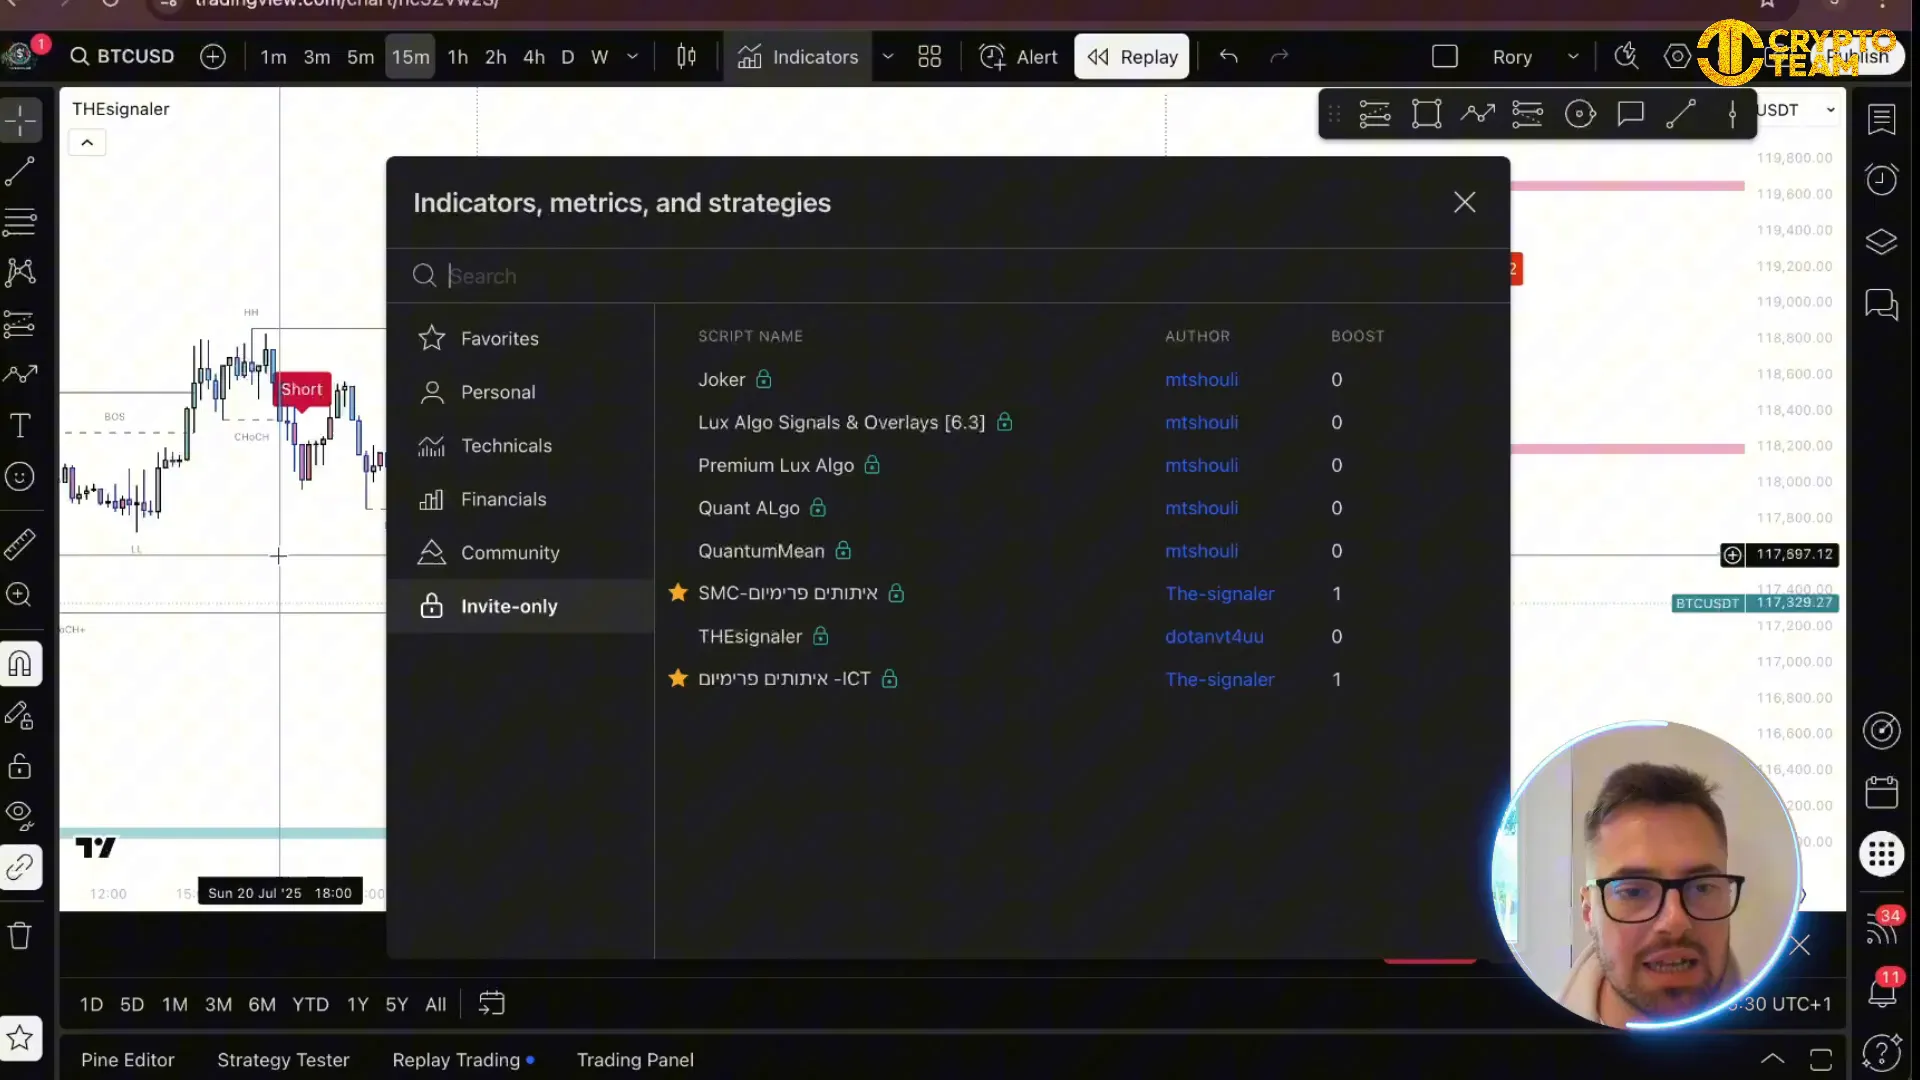Open The-signaler author link on SMC row
Viewport: 1920px width, 1080px height.
click(1220, 594)
